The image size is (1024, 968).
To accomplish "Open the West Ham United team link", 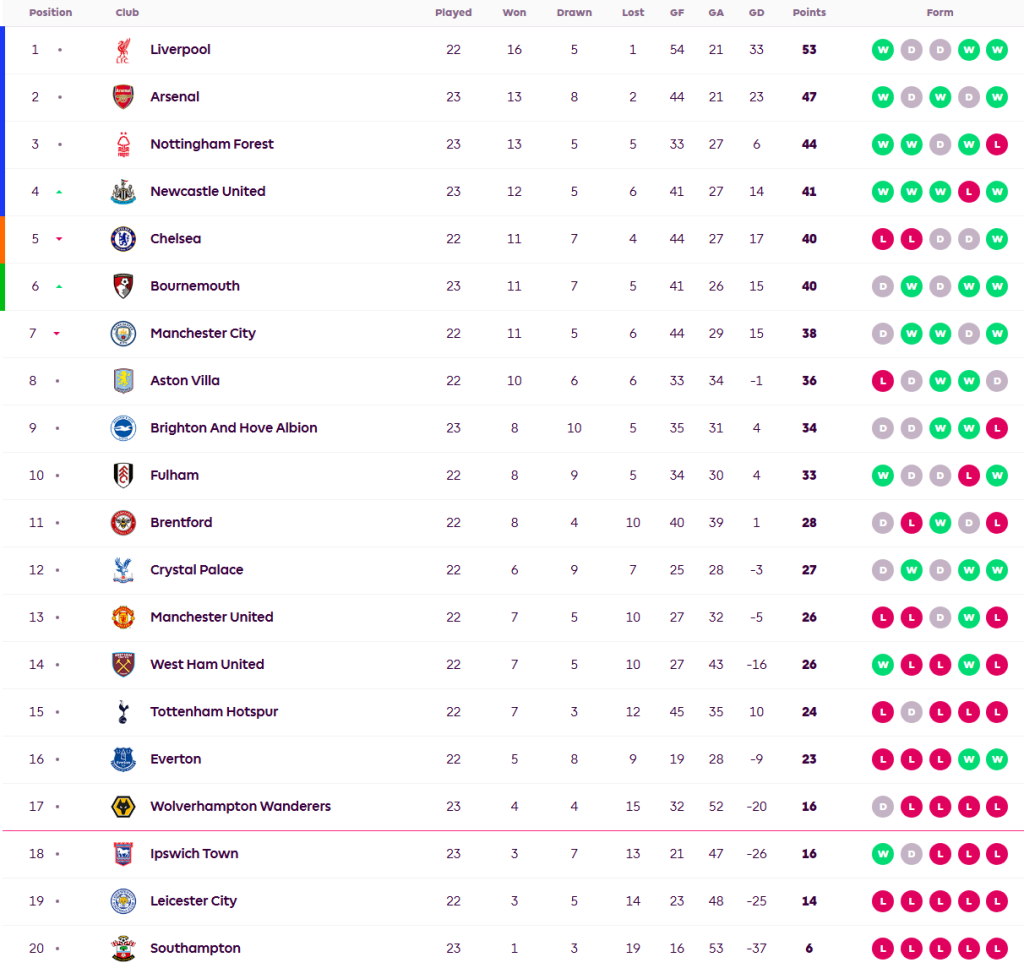I will 207,664.
